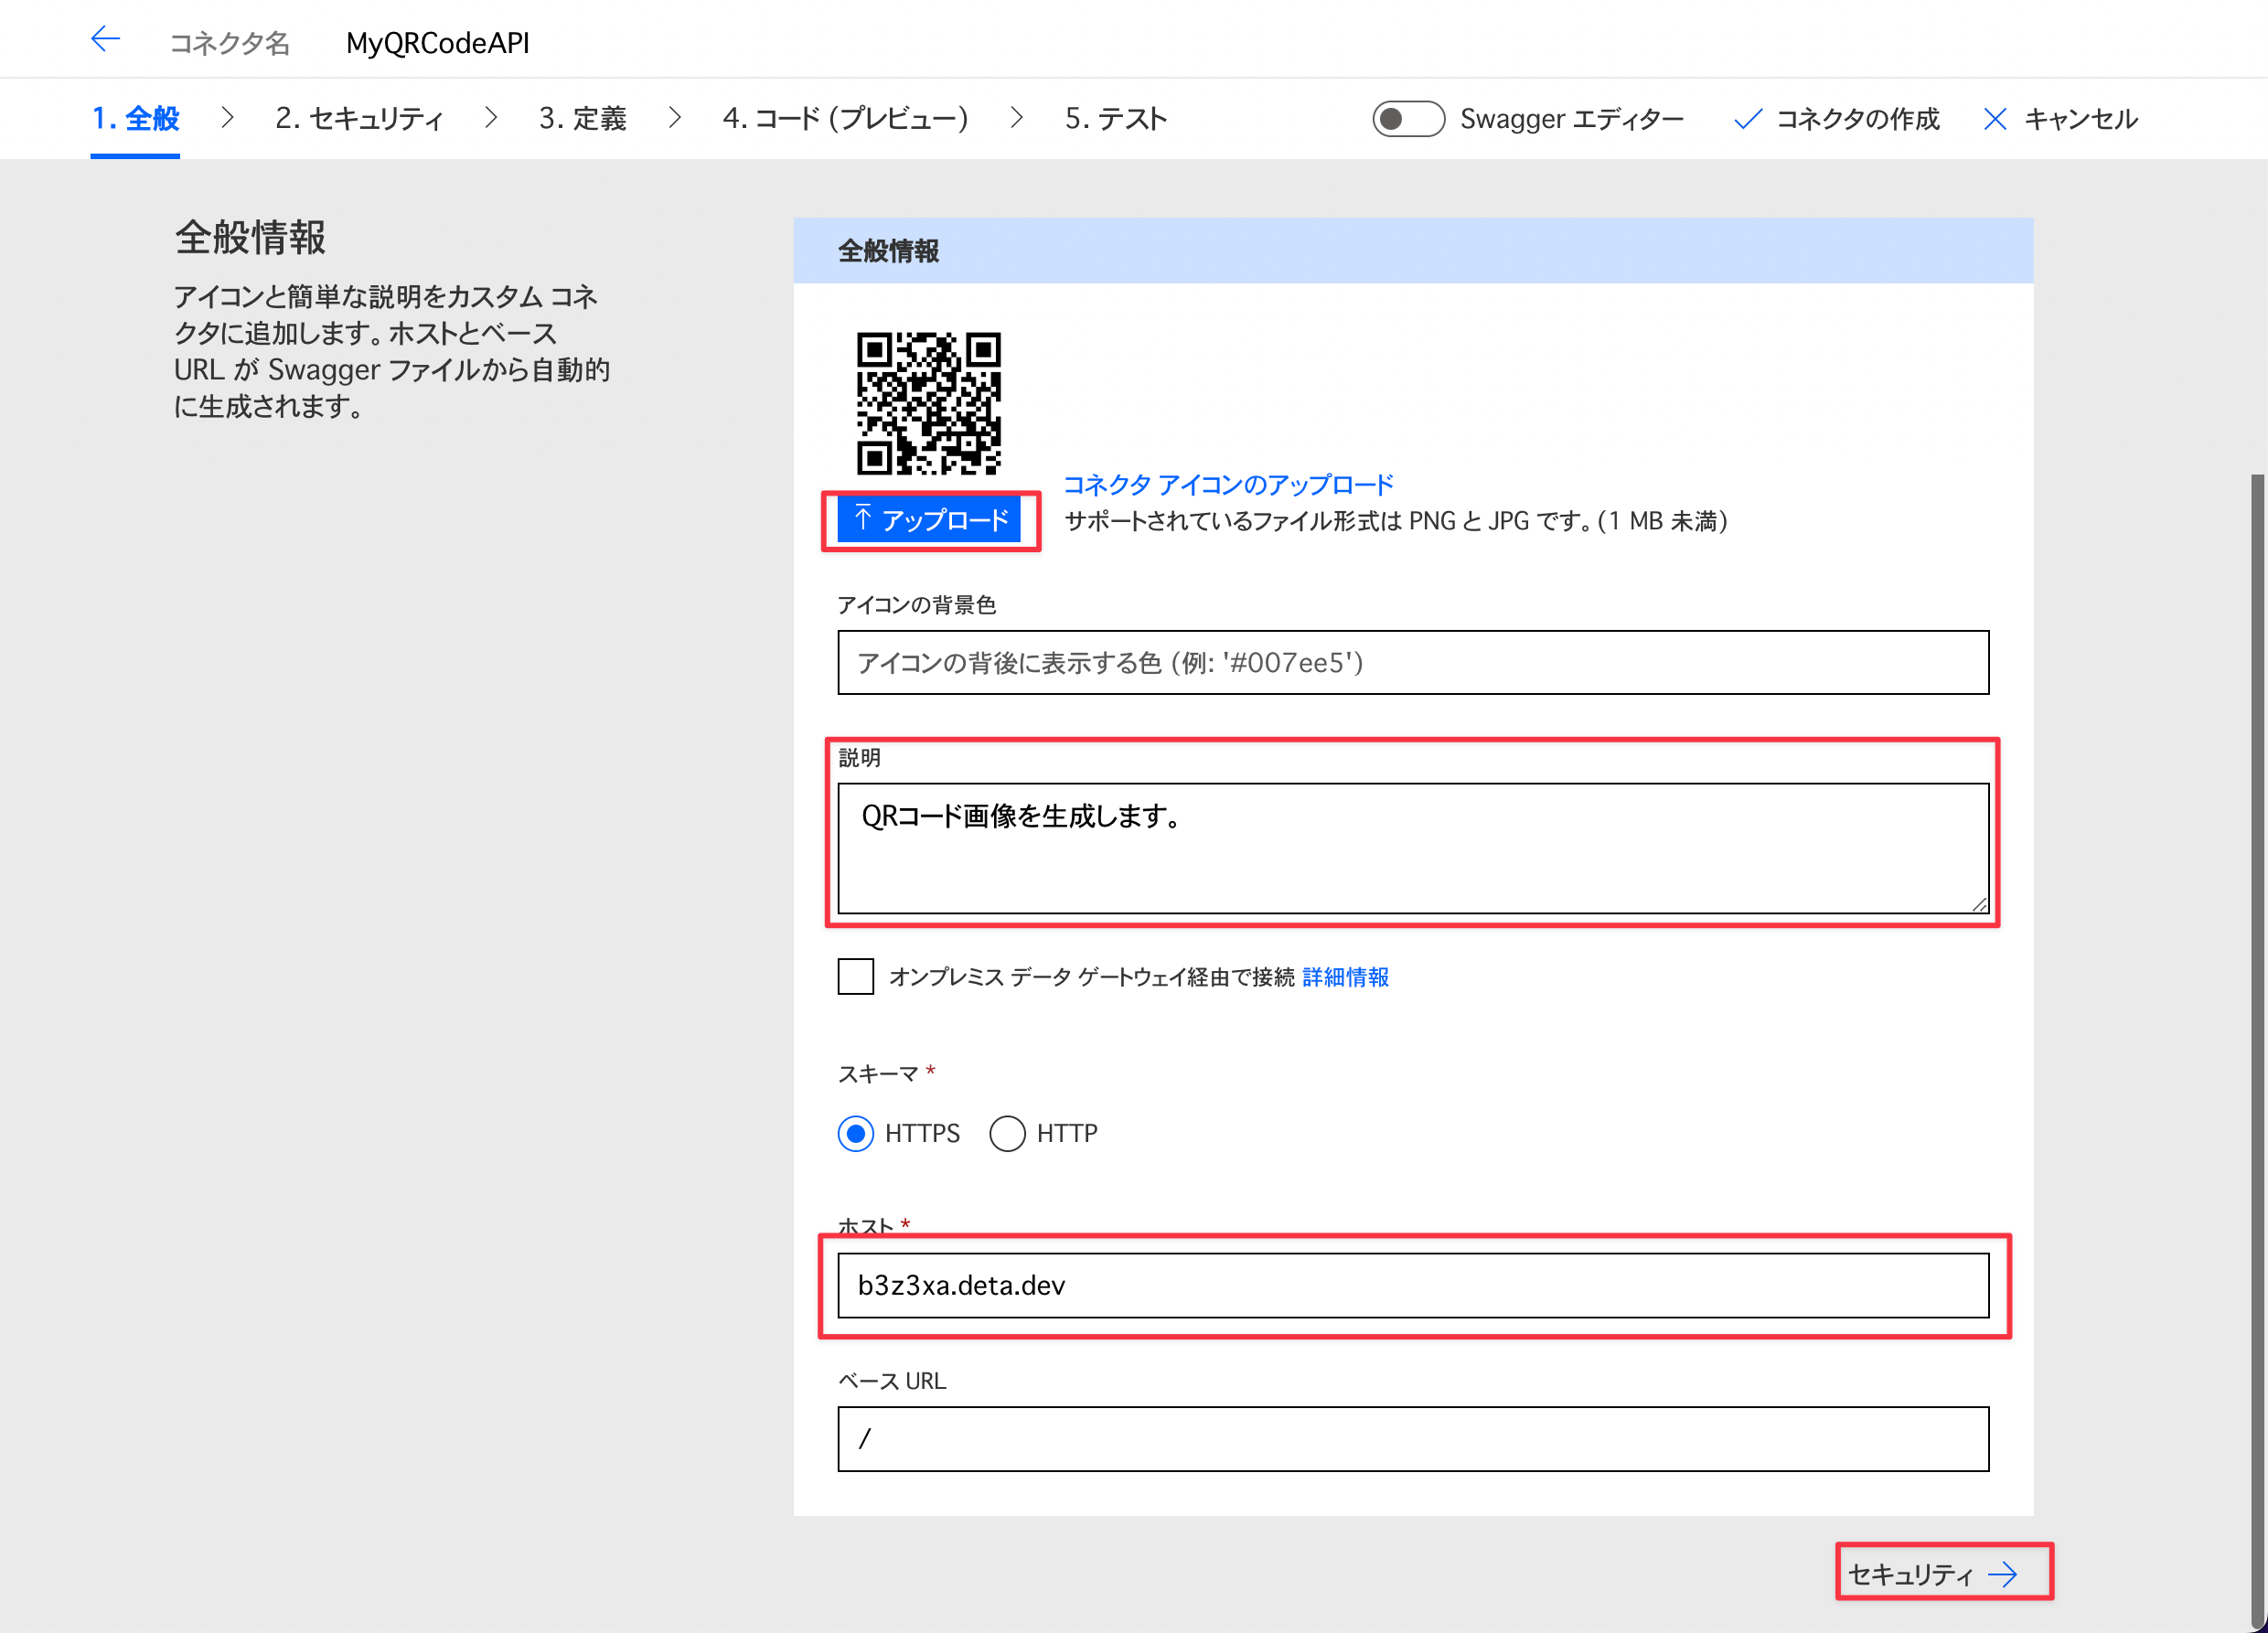Click the コネクタ アイコンのアップロード link
This screenshot has height=1633, width=2268.
point(1228,484)
